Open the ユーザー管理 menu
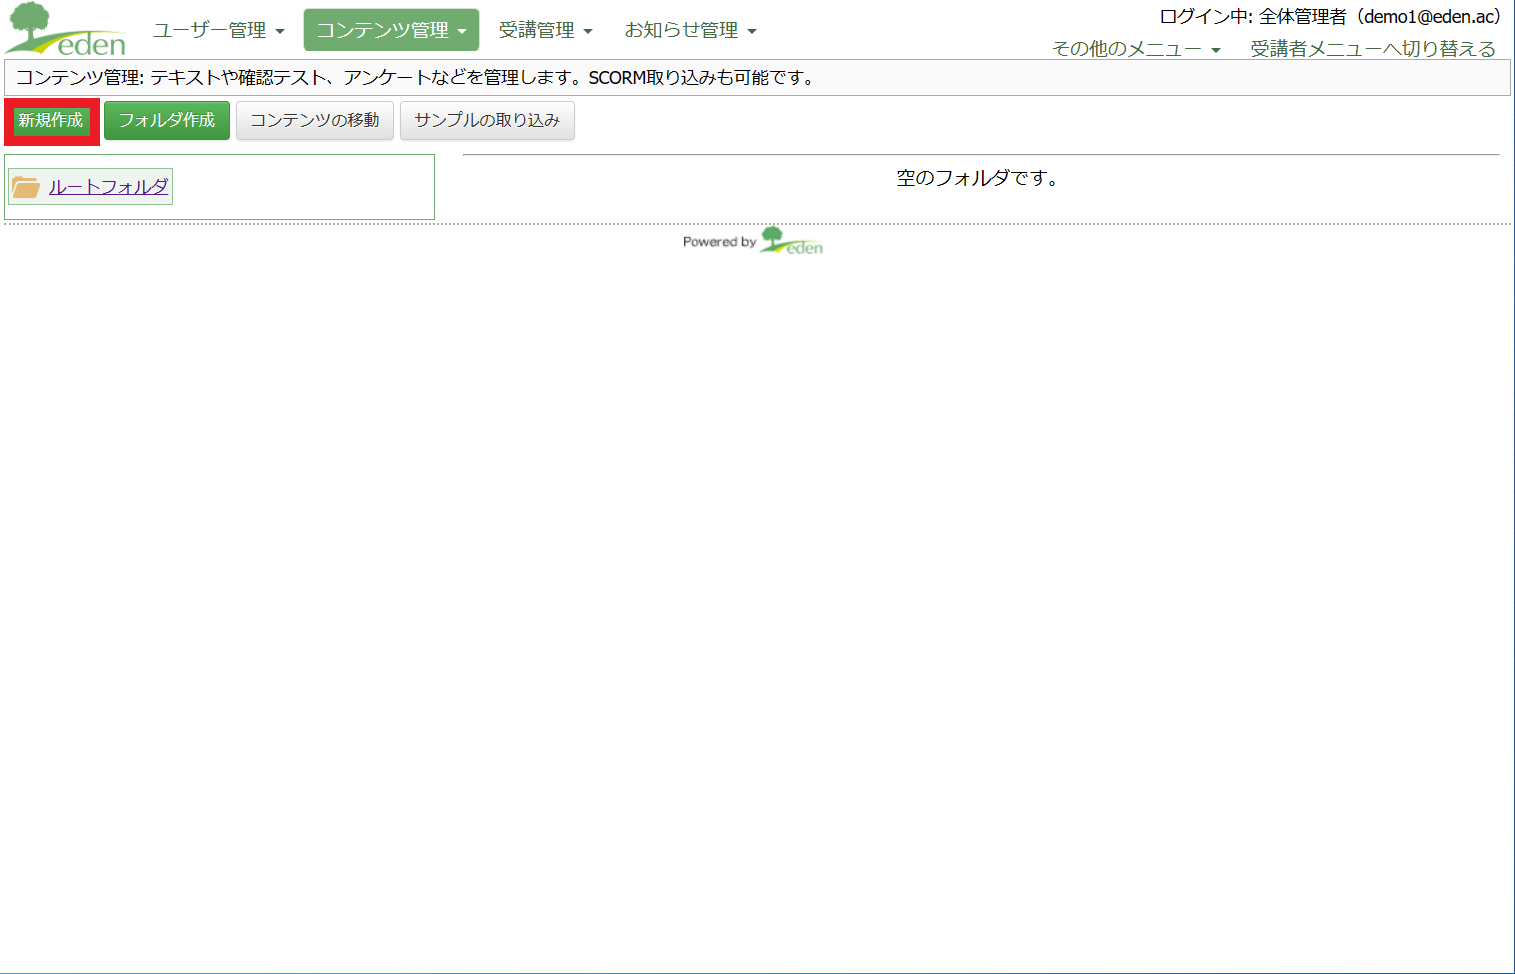 click(218, 30)
